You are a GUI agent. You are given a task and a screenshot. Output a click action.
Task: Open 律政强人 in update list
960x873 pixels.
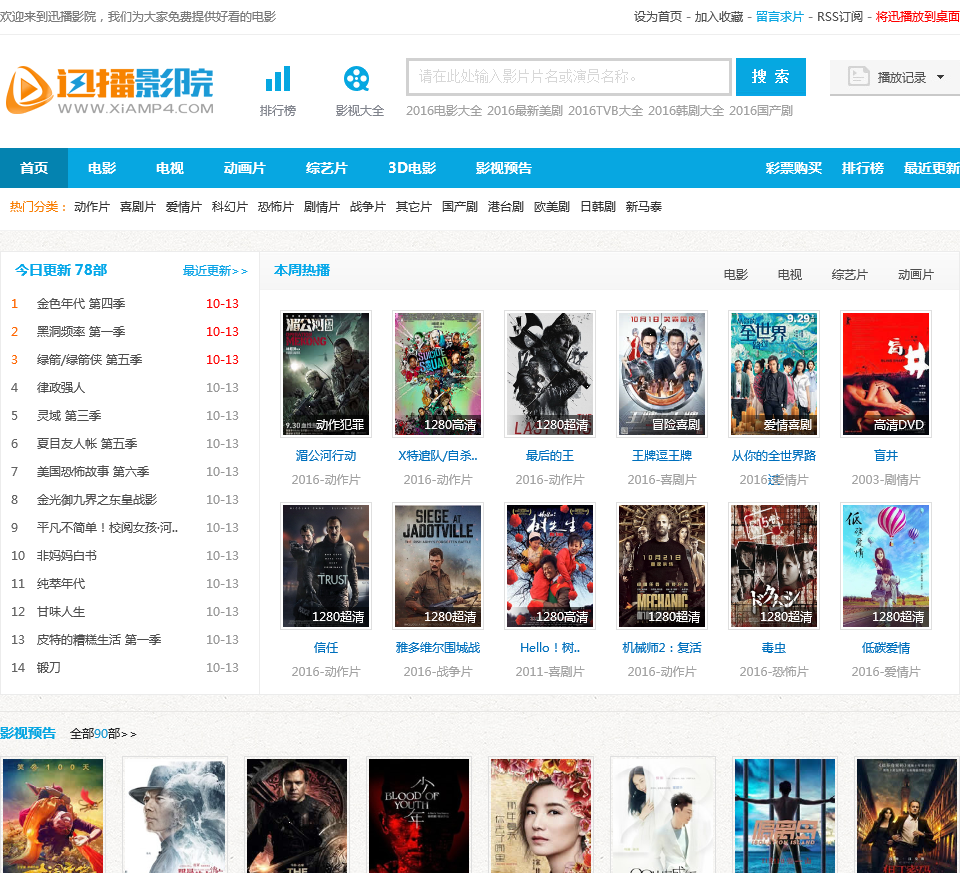coord(61,388)
